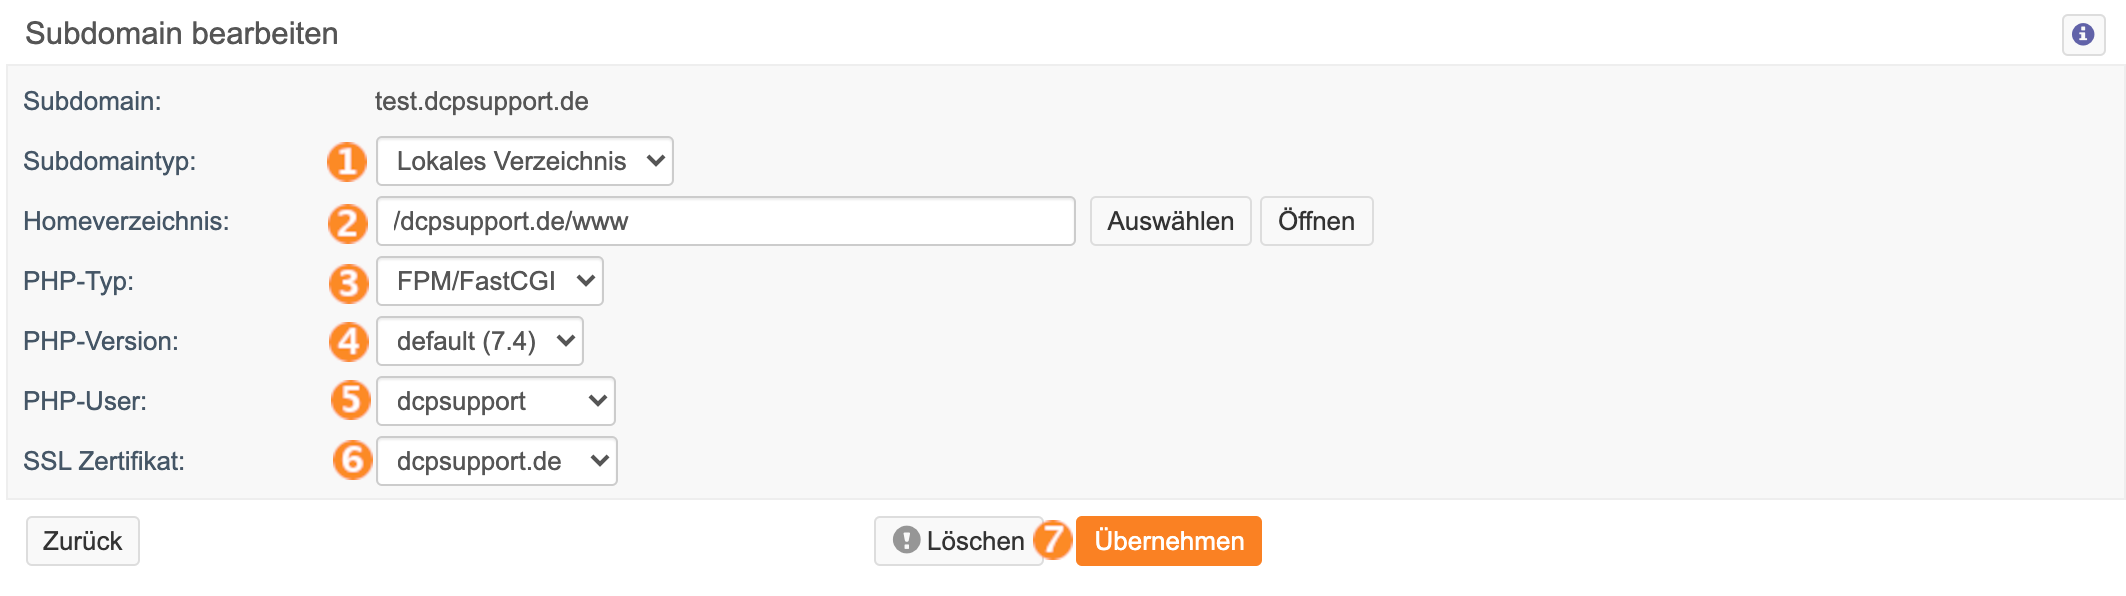Click the warning icon inside Löschen button
Image resolution: width=2126 pixels, height=596 pixels.
tap(906, 540)
